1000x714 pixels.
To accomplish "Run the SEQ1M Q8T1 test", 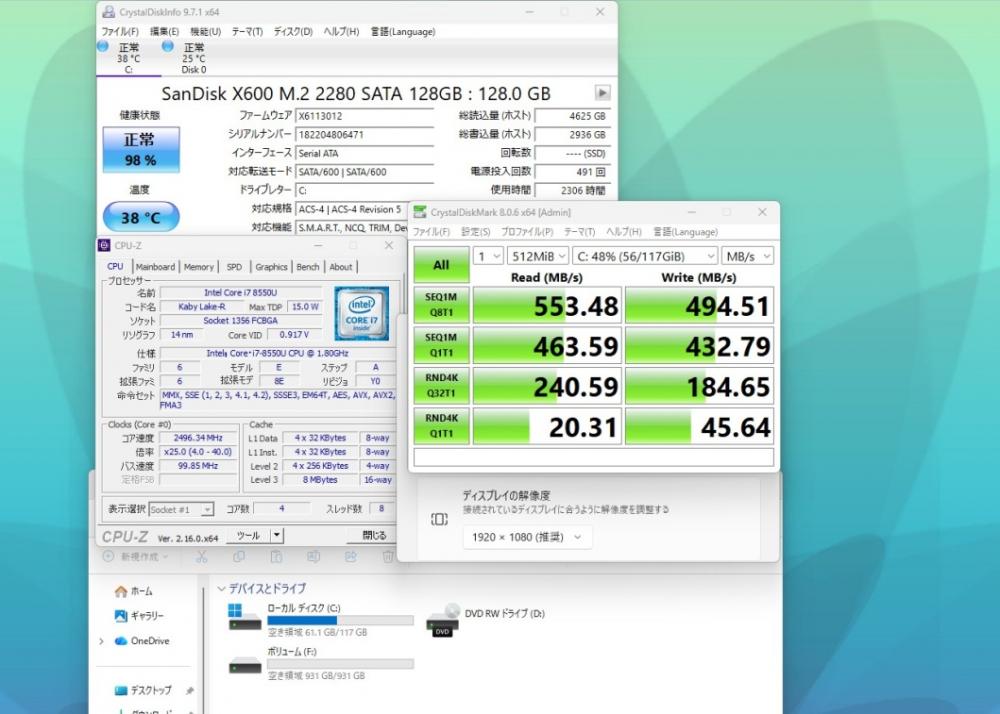I will click(441, 305).
